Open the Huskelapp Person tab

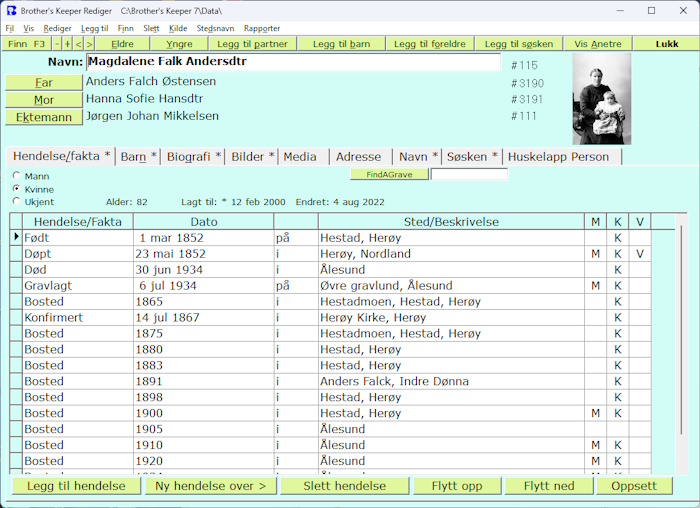tap(558, 157)
